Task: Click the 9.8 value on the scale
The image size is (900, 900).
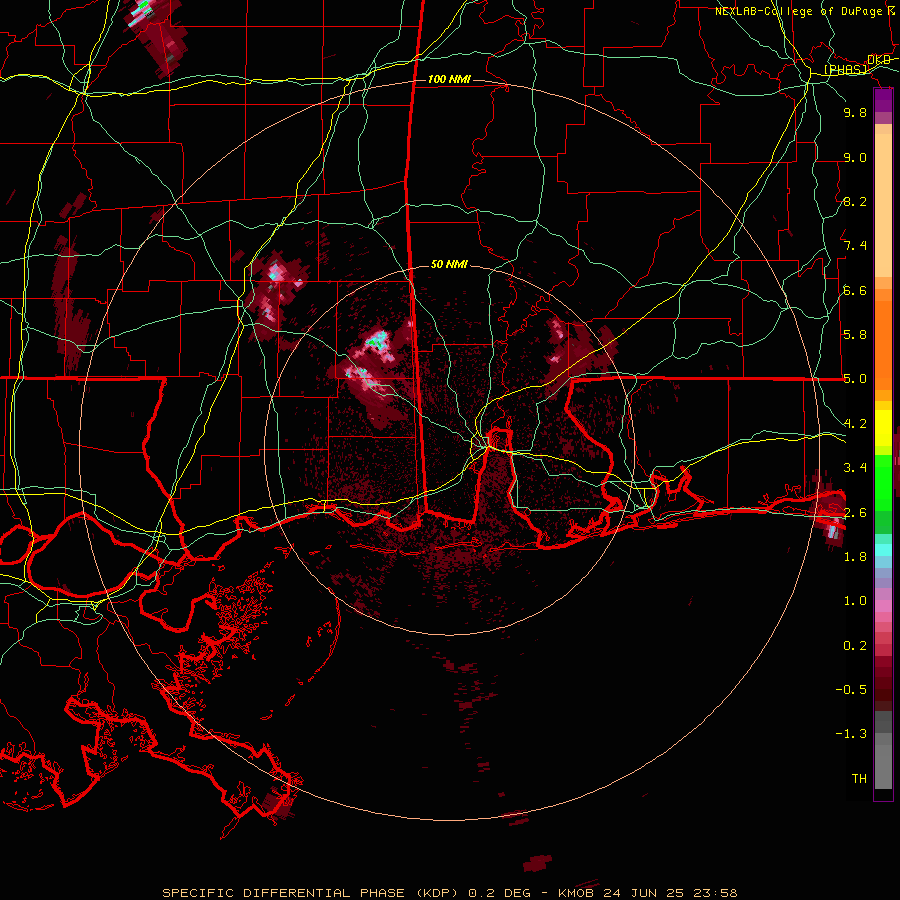Action: point(855,112)
